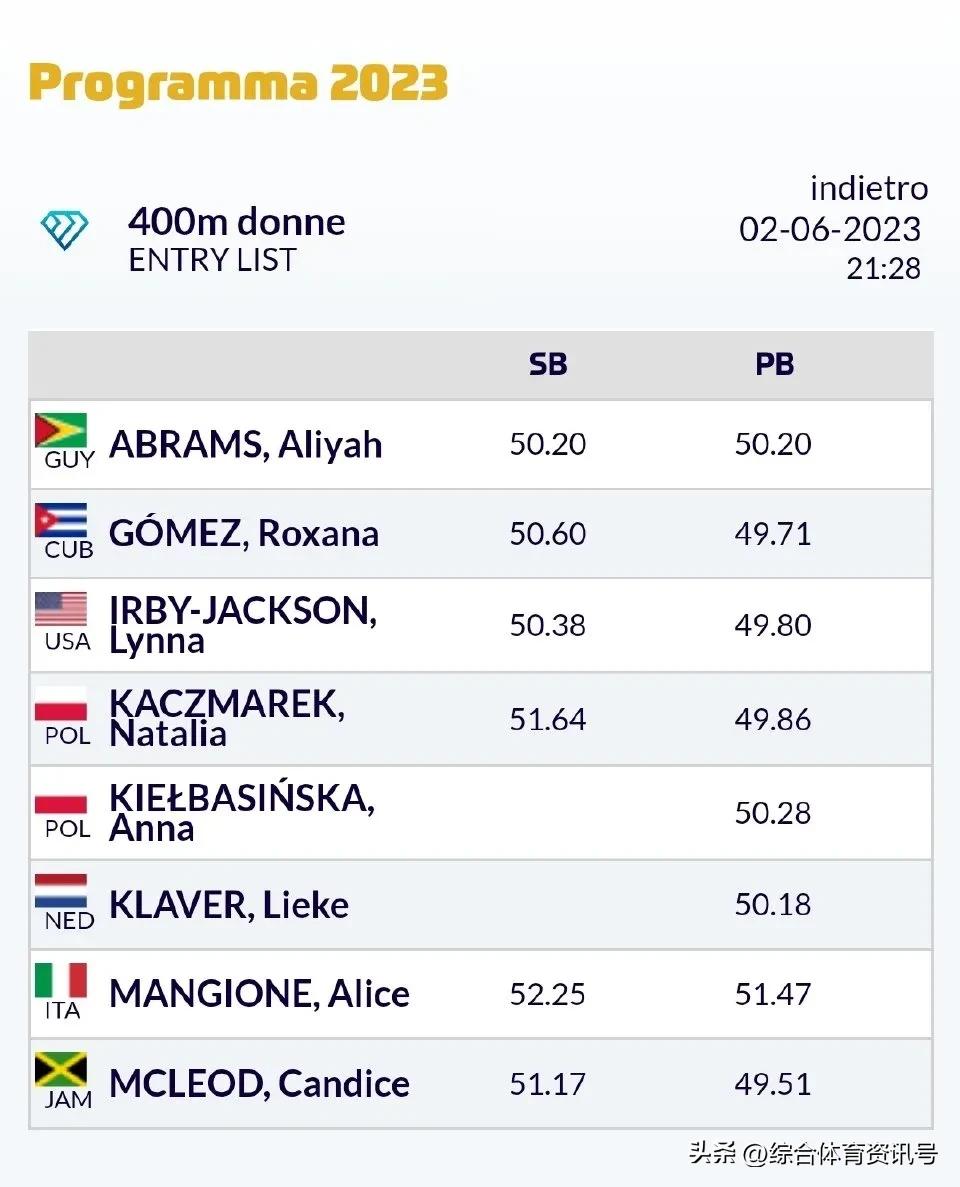Open IRBY-JACKSON, Lynna entry
Viewport: 960px width, 1187px height.
242,625
